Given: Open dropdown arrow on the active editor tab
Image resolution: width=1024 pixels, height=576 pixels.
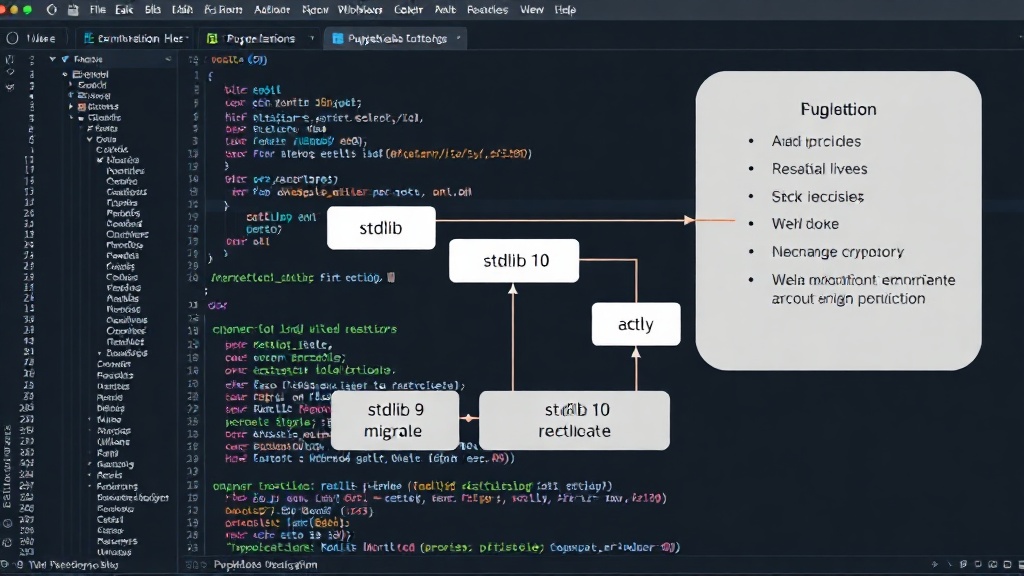Looking at the screenshot, I should pos(458,38).
